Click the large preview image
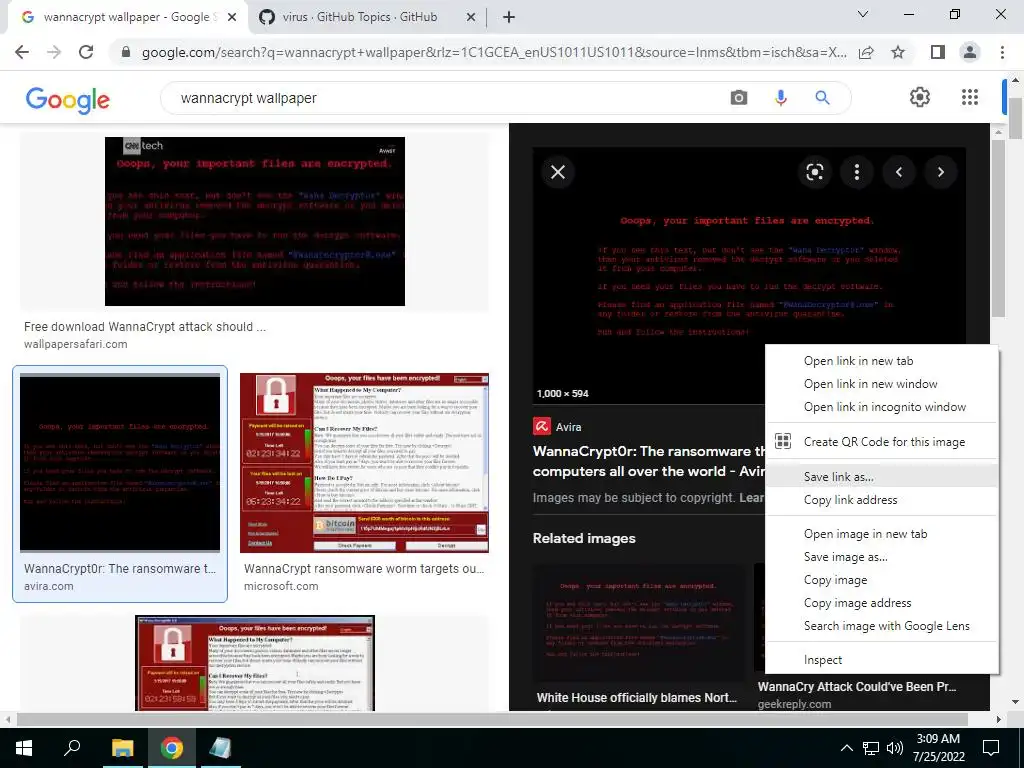Image resolution: width=1024 pixels, height=768 pixels. [748, 276]
